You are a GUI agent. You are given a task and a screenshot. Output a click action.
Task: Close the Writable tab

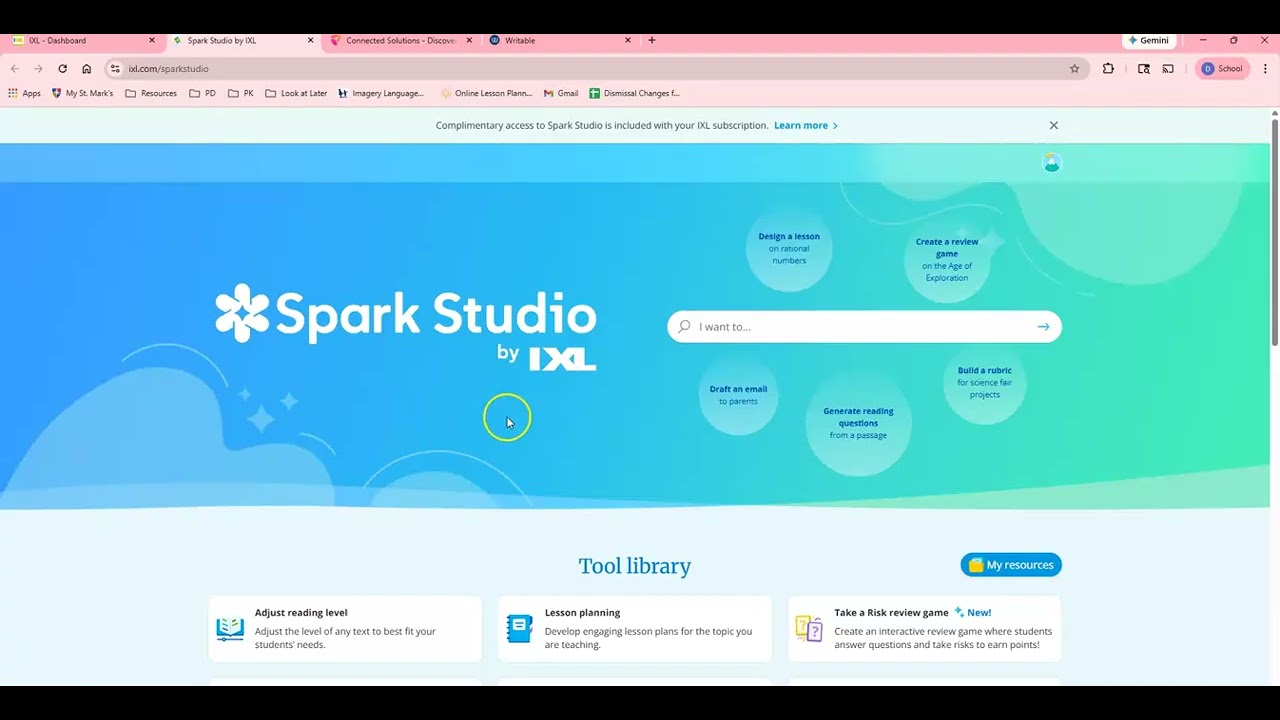(x=628, y=41)
